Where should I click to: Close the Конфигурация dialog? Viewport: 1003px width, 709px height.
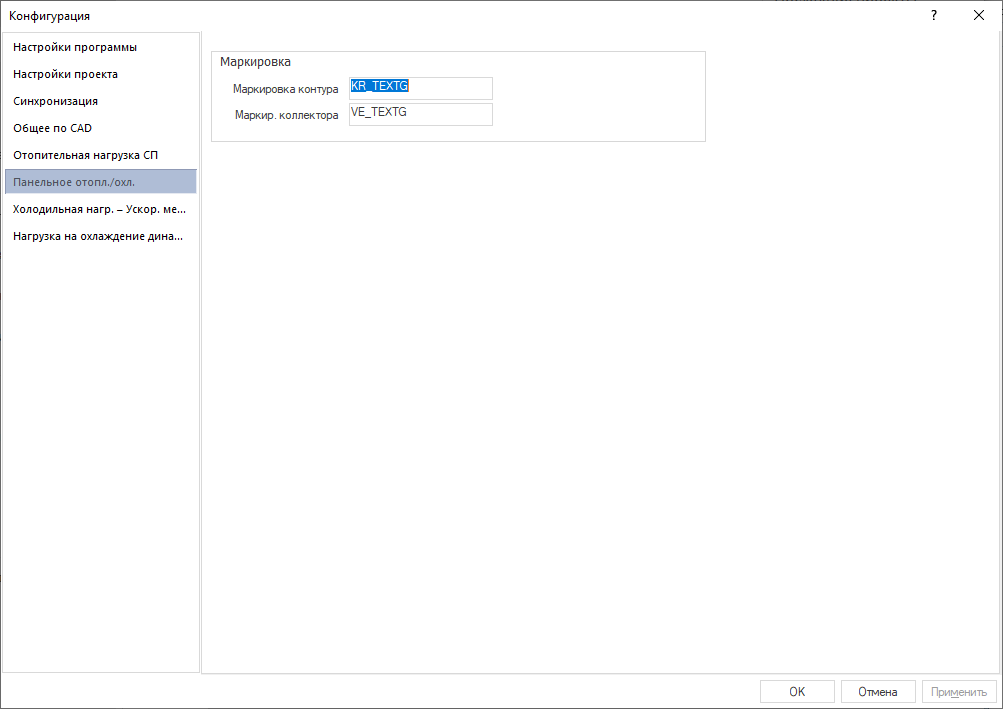click(979, 15)
